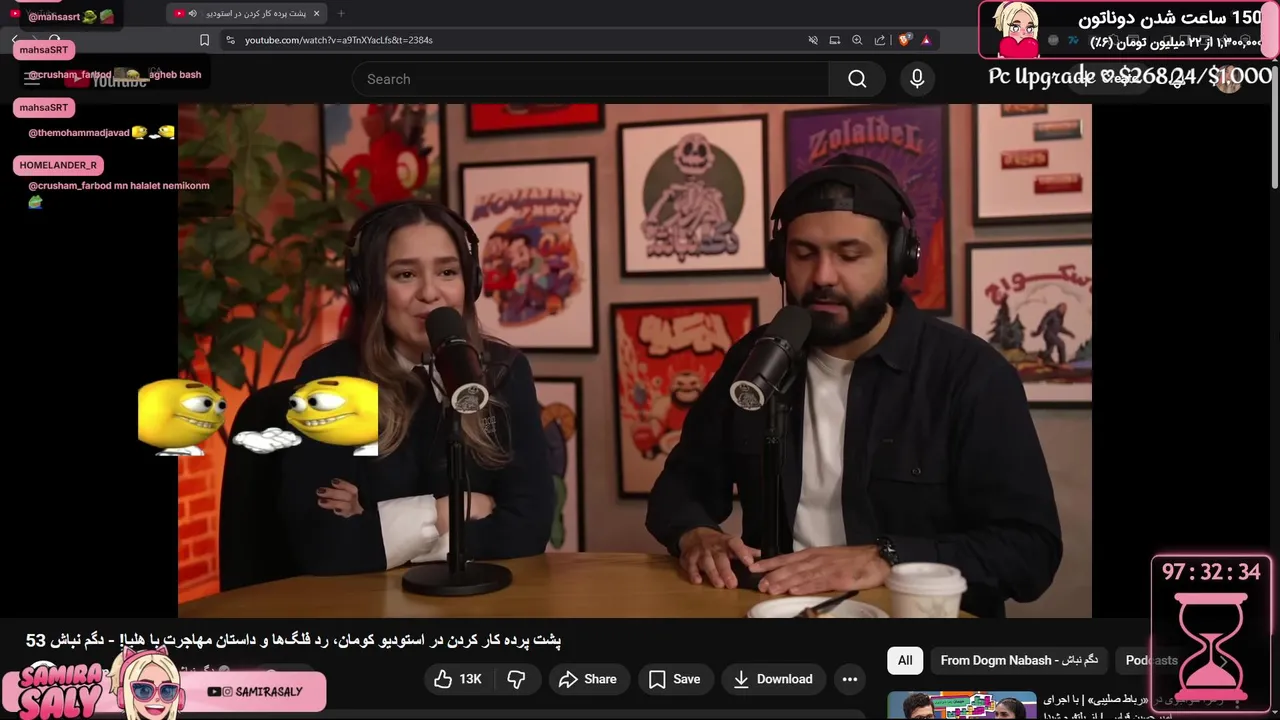Select the From Dogm Nabash filter chip
1280x720 pixels.
point(1019,660)
